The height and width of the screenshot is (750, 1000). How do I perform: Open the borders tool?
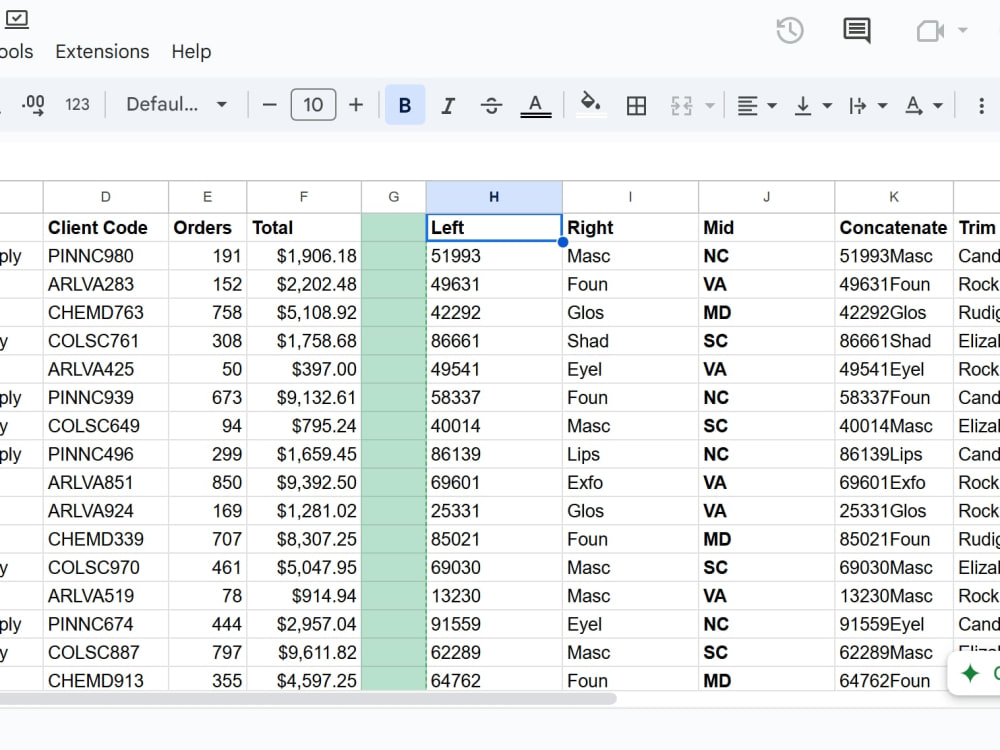636,105
